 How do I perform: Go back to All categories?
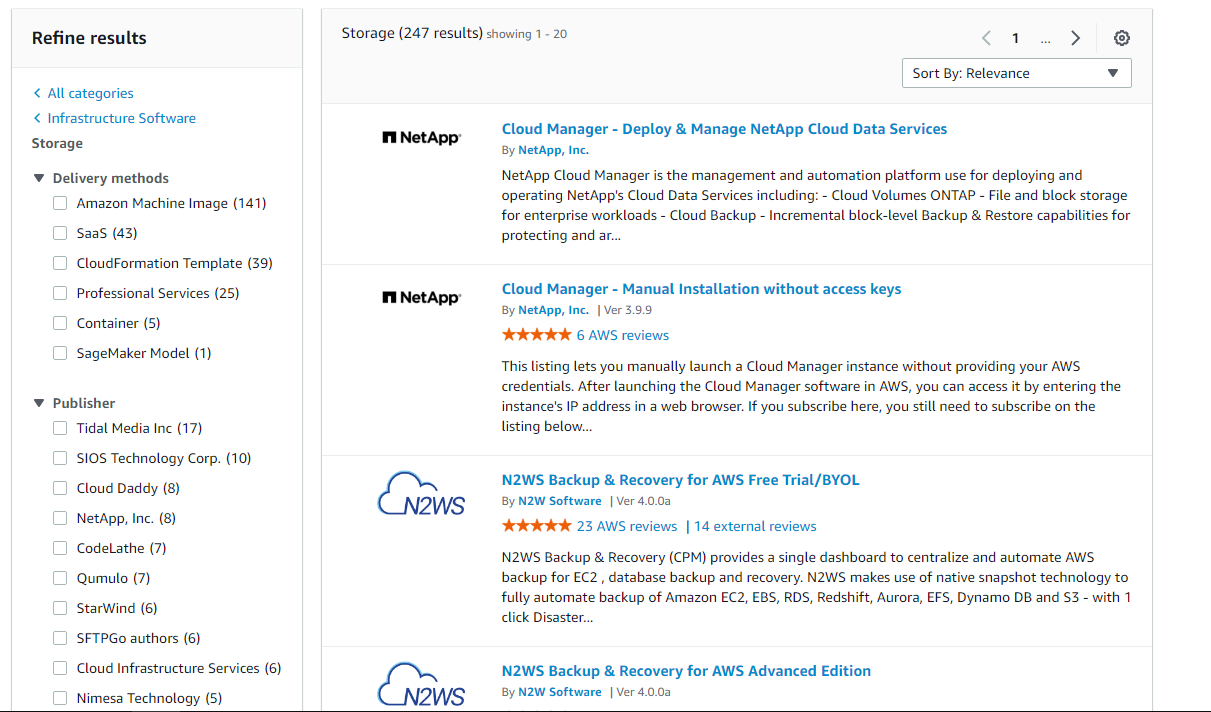coord(90,93)
